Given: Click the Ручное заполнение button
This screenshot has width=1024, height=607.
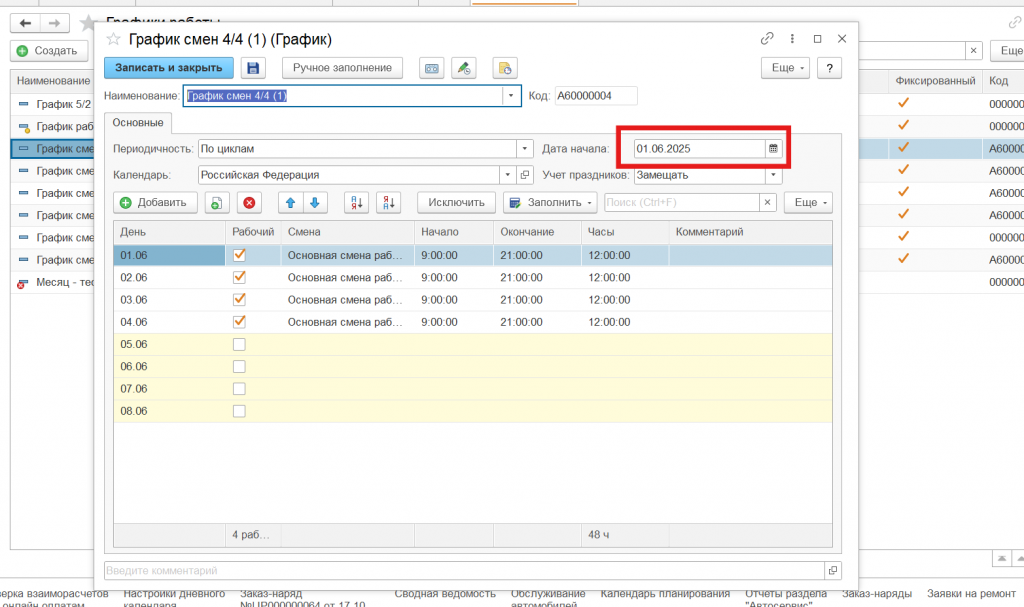Looking at the screenshot, I should (343, 68).
